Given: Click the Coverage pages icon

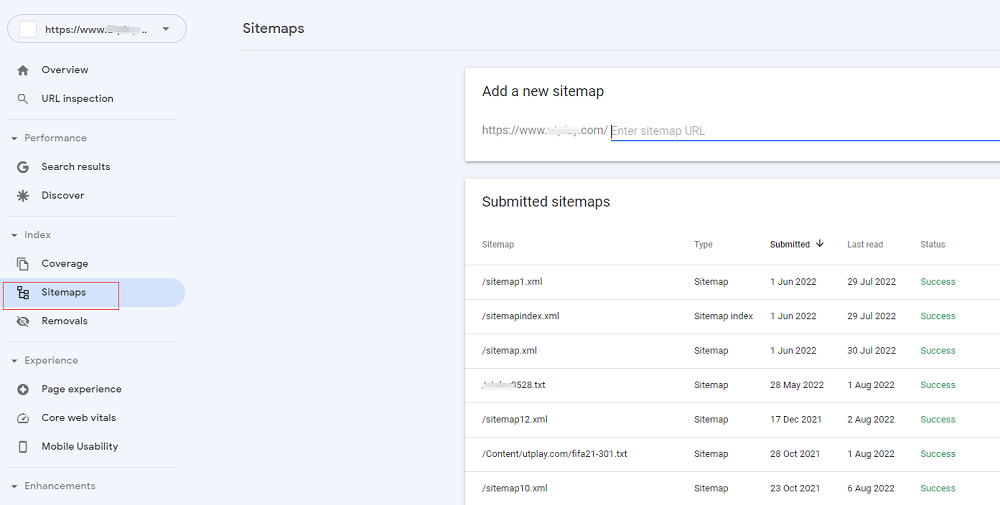Looking at the screenshot, I should tap(23, 264).
